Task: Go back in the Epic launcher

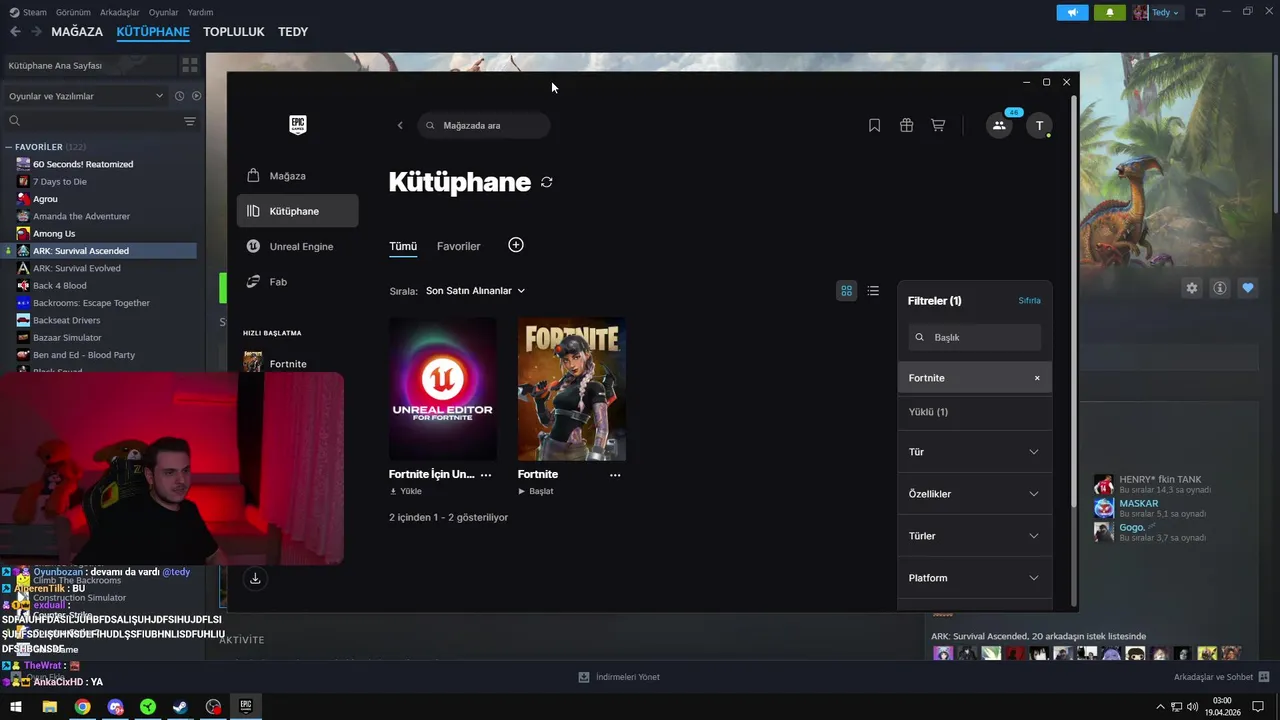Action: (400, 125)
